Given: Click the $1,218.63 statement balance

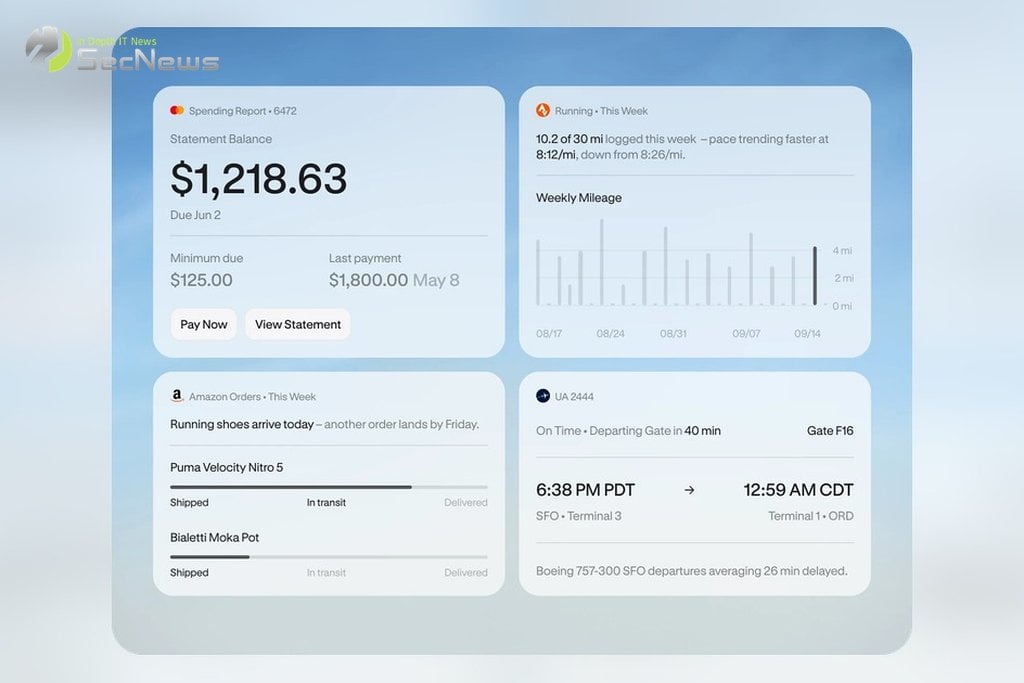Looking at the screenshot, I should coord(259,178).
